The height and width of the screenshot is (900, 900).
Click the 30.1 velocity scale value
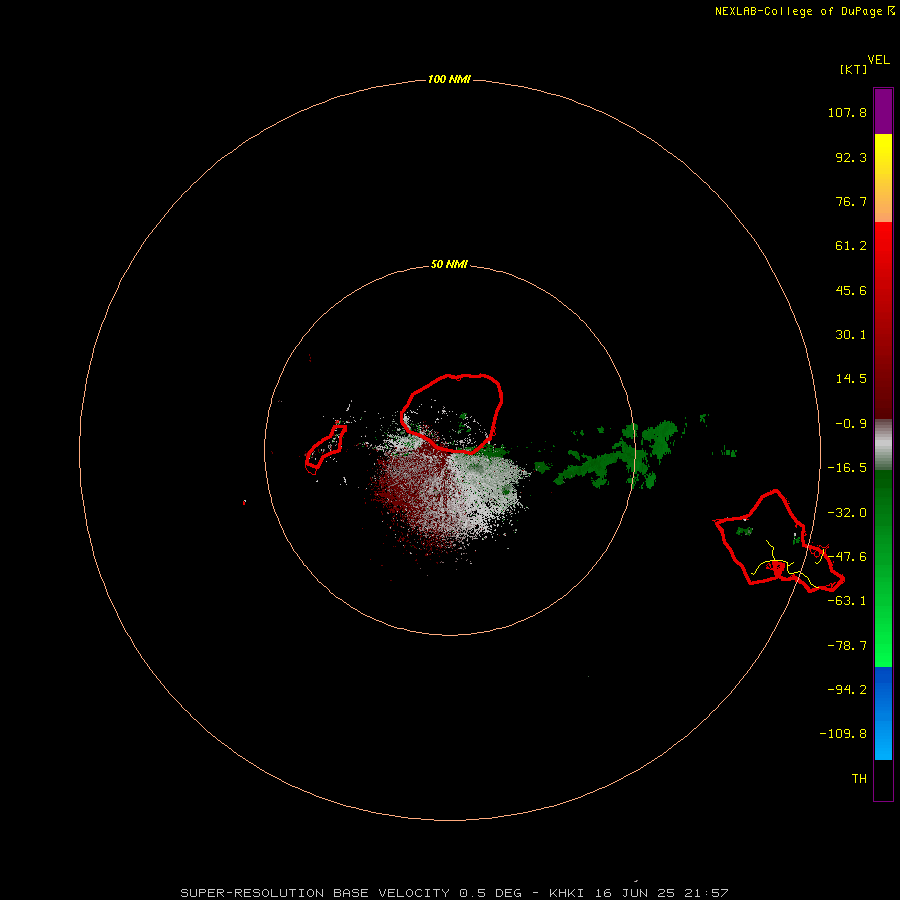click(x=851, y=335)
